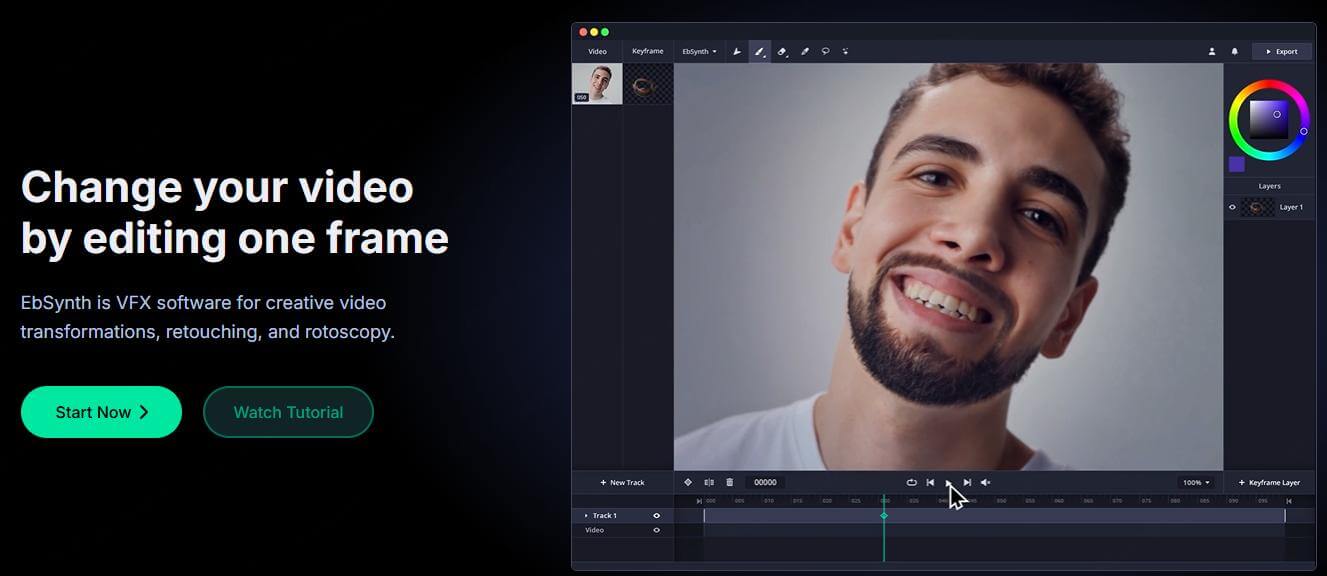Screen dimensions: 1327x576
Task: Toggle visibility of the Video track
Action: click(x=657, y=530)
